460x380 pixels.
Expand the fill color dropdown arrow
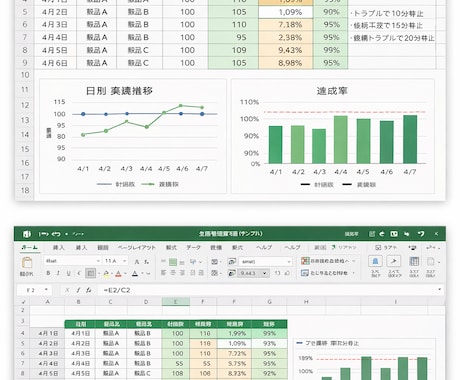click(111, 274)
